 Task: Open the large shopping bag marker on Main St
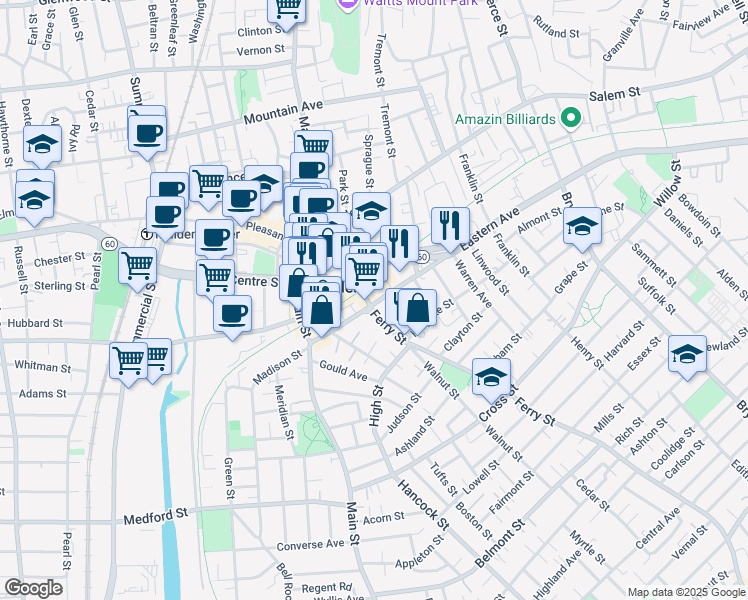322,313
